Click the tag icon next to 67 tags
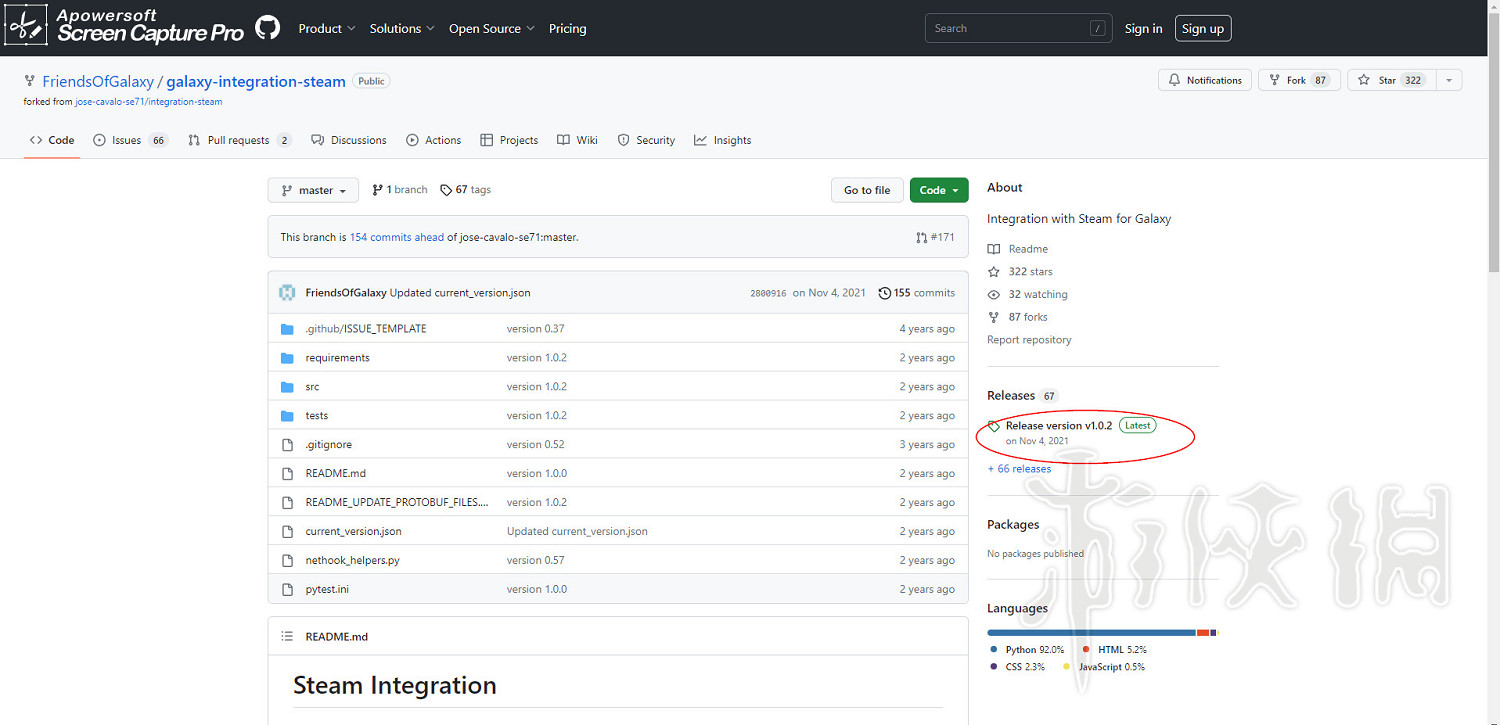 [446, 190]
